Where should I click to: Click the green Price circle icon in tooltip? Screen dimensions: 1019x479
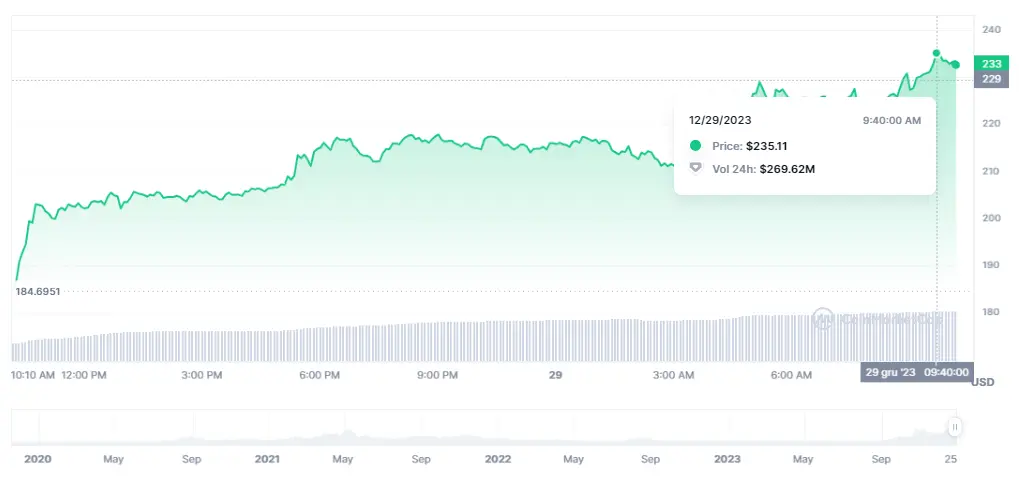(696, 146)
